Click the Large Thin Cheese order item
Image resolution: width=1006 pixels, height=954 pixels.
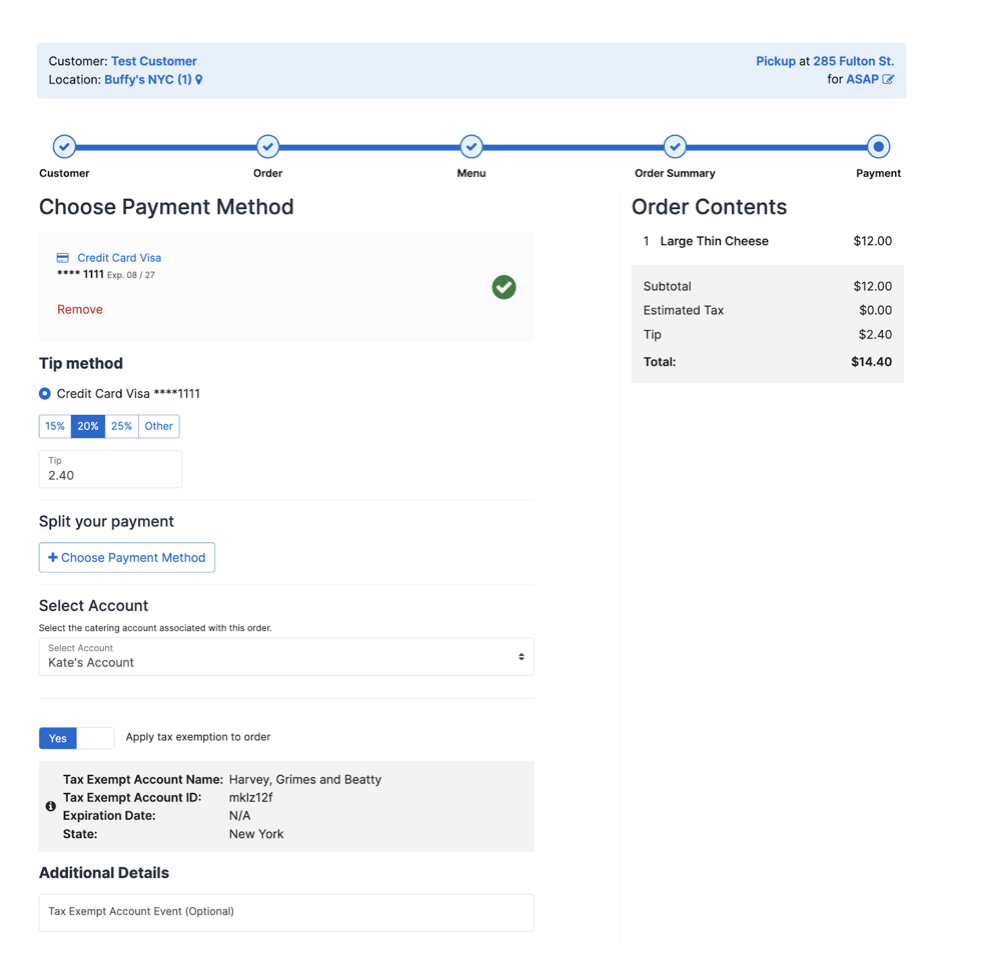(x=714, y=241)
